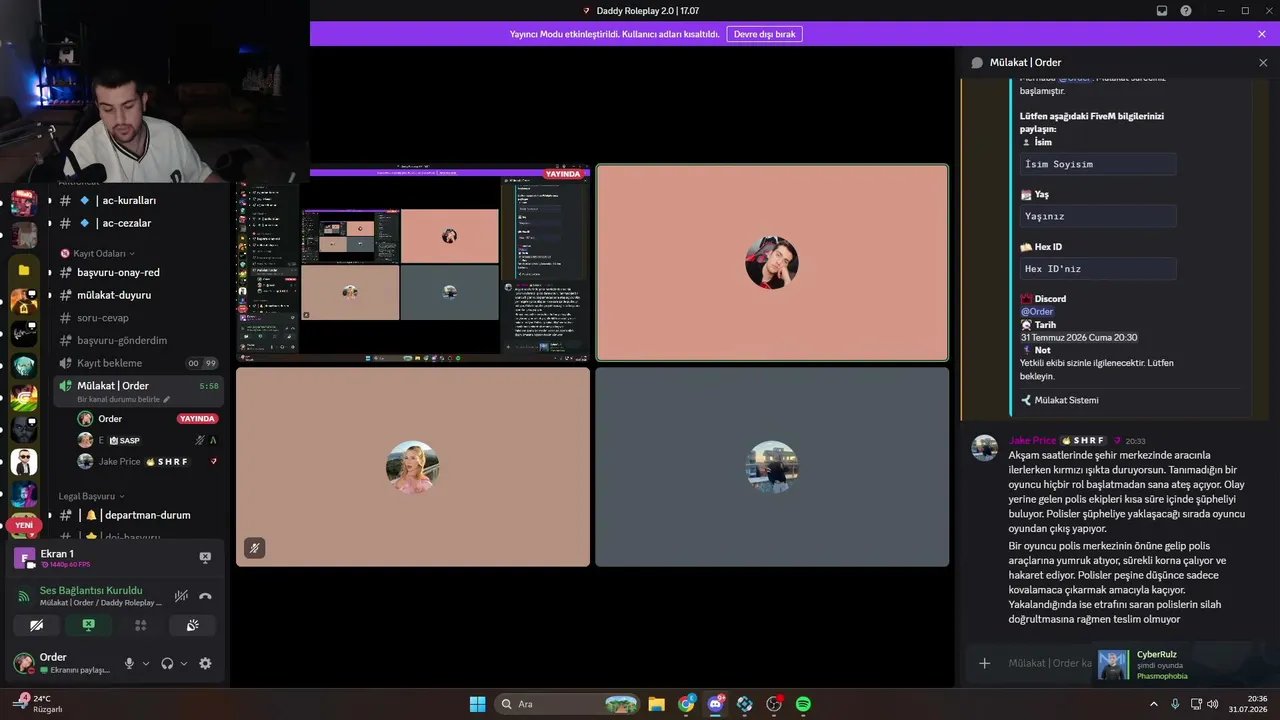The height and width of the screenshot is (720, 1280).
Task: Open Discord from the taskbar
Action: click(x=716, y=704)
